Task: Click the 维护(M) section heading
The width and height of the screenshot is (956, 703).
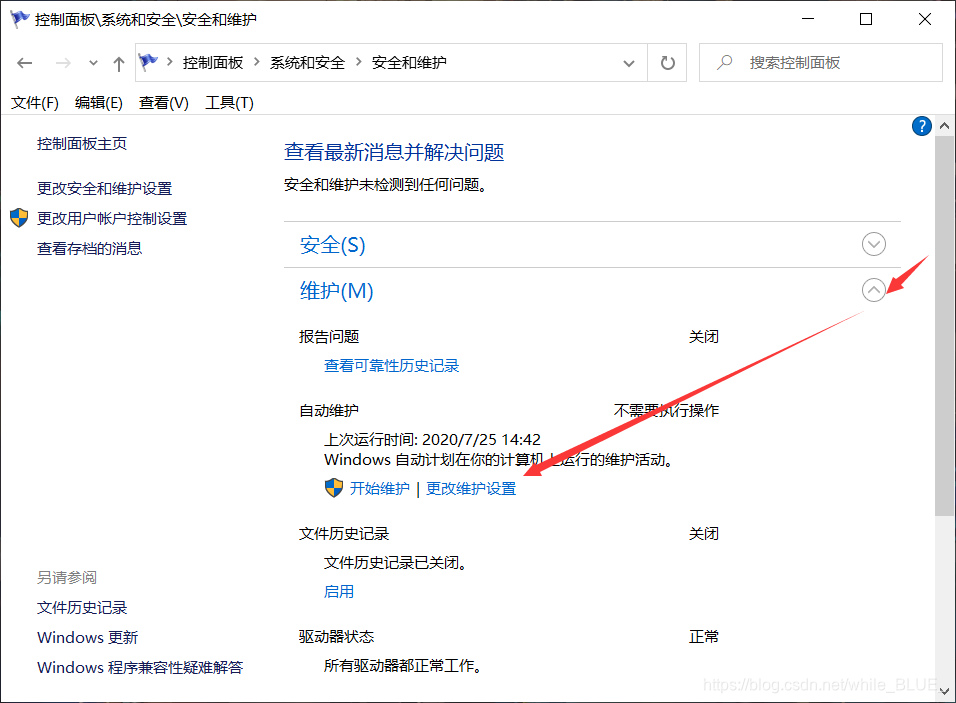Action: pyautogui.click(x=337, y=291)
